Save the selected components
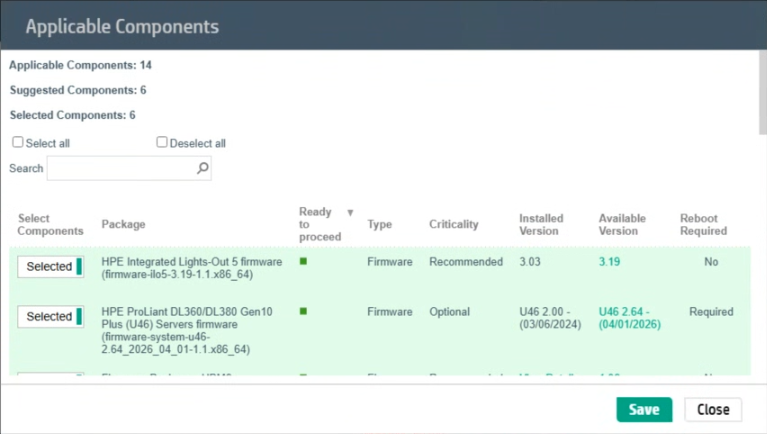767x434 pixels. [644, 410]
